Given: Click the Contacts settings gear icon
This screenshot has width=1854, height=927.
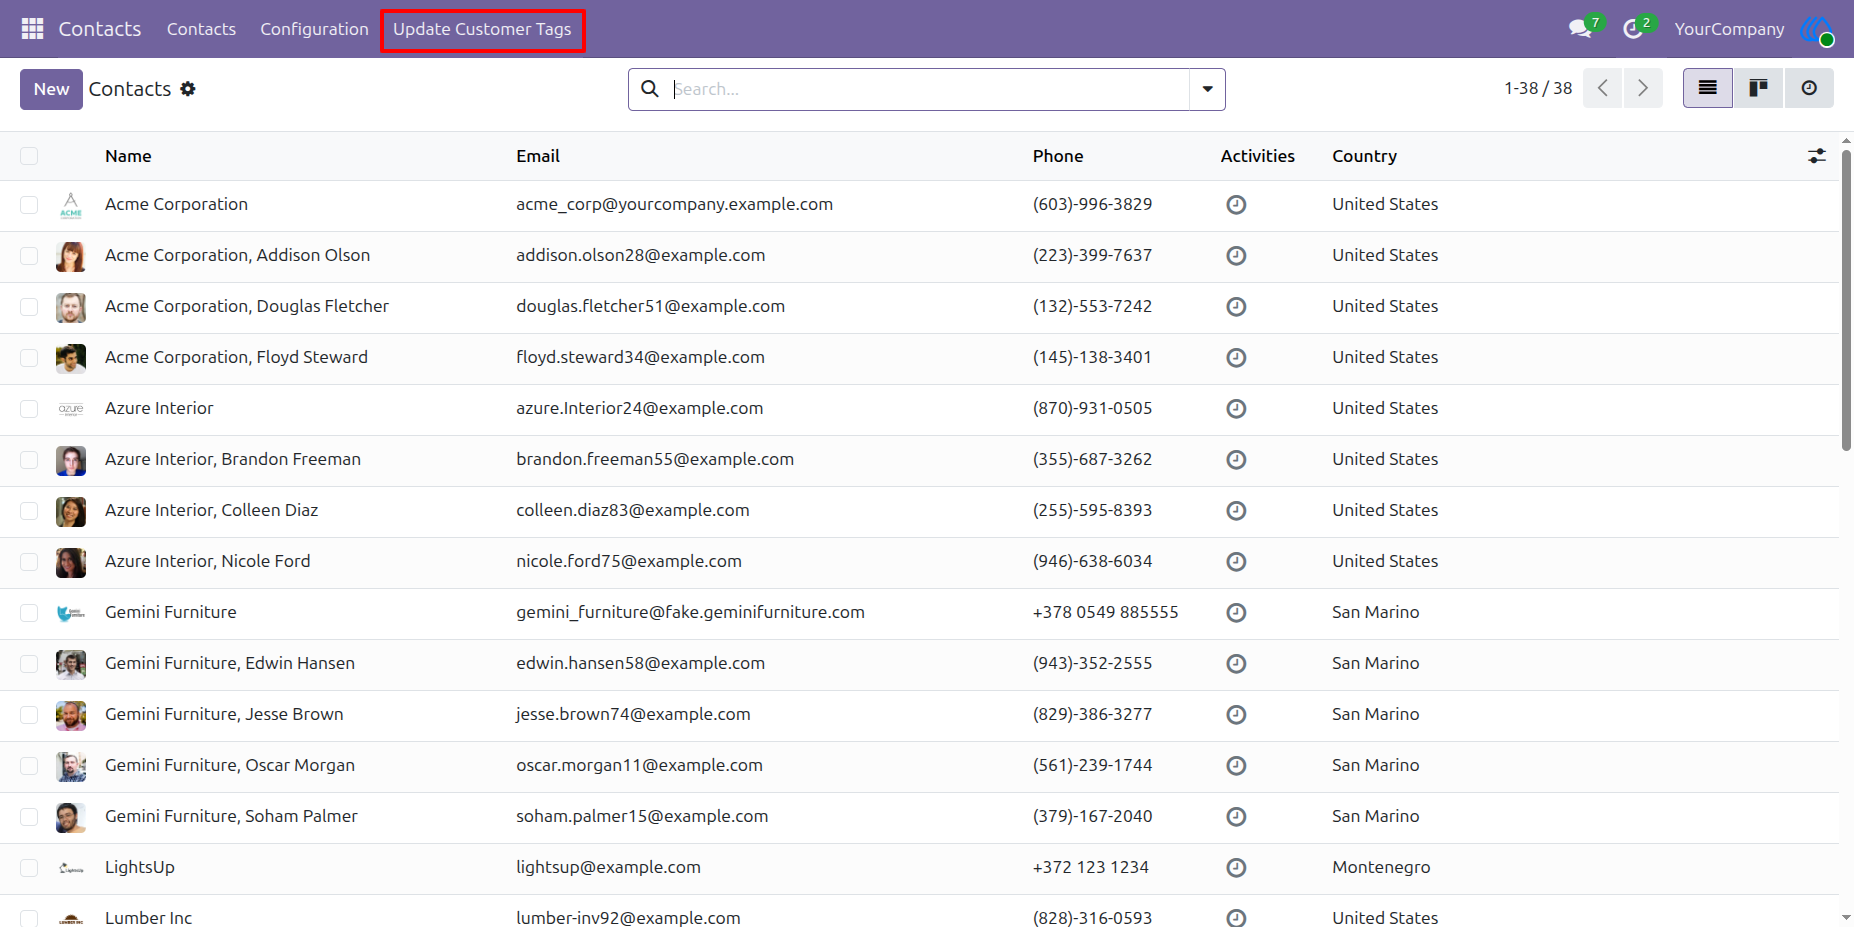Looking at the screenshot, I should click(188, 89).
